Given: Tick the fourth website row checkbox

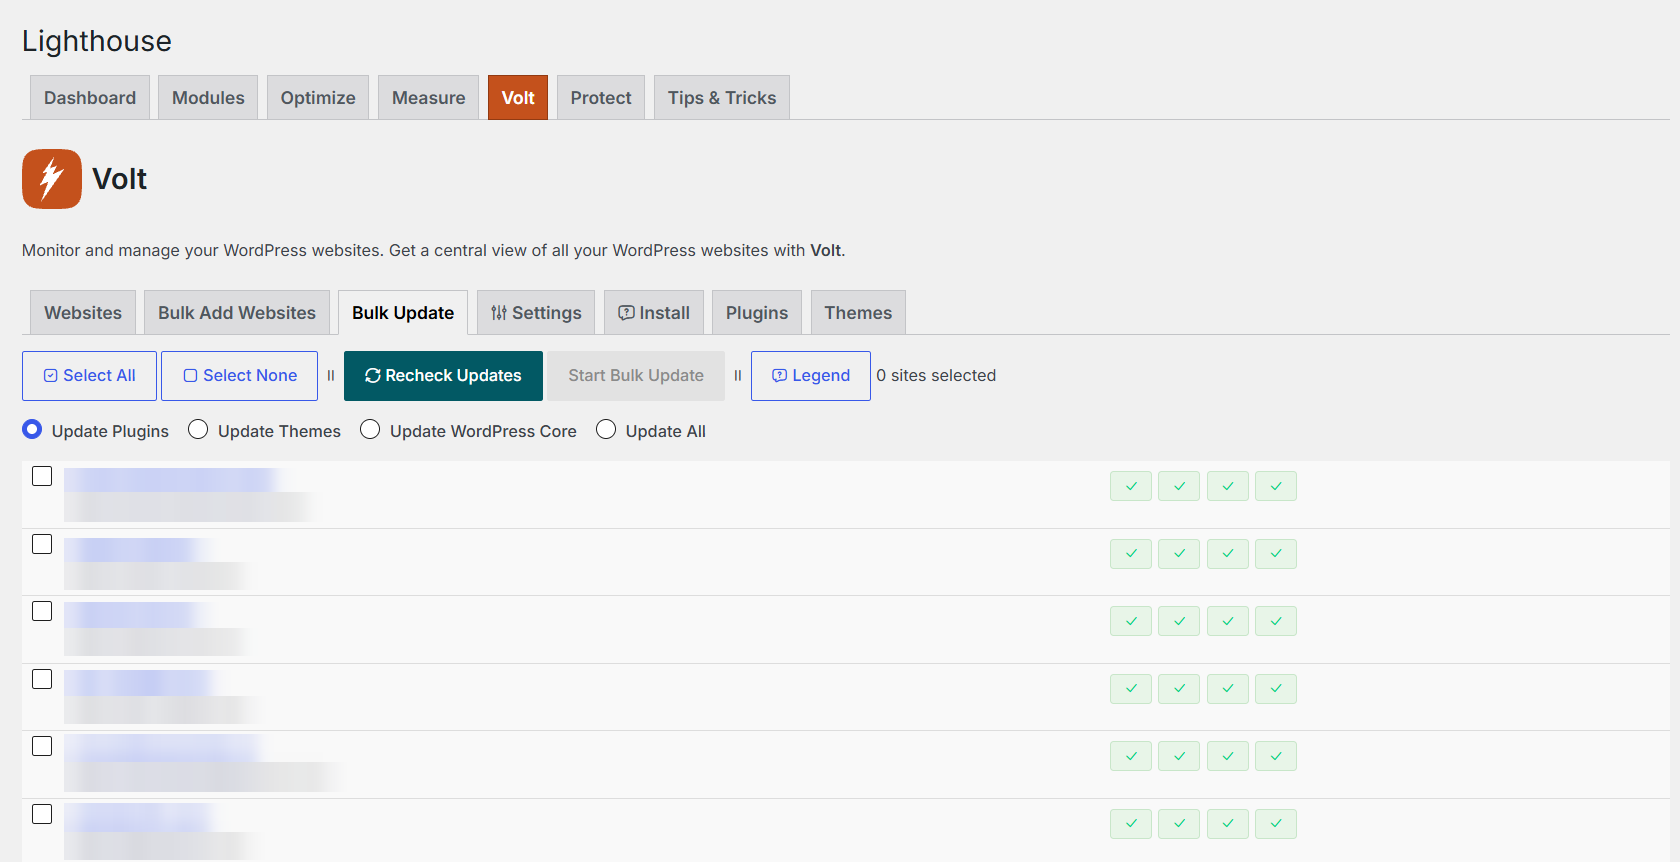Looking at the screenshot, I should point(42,679).
